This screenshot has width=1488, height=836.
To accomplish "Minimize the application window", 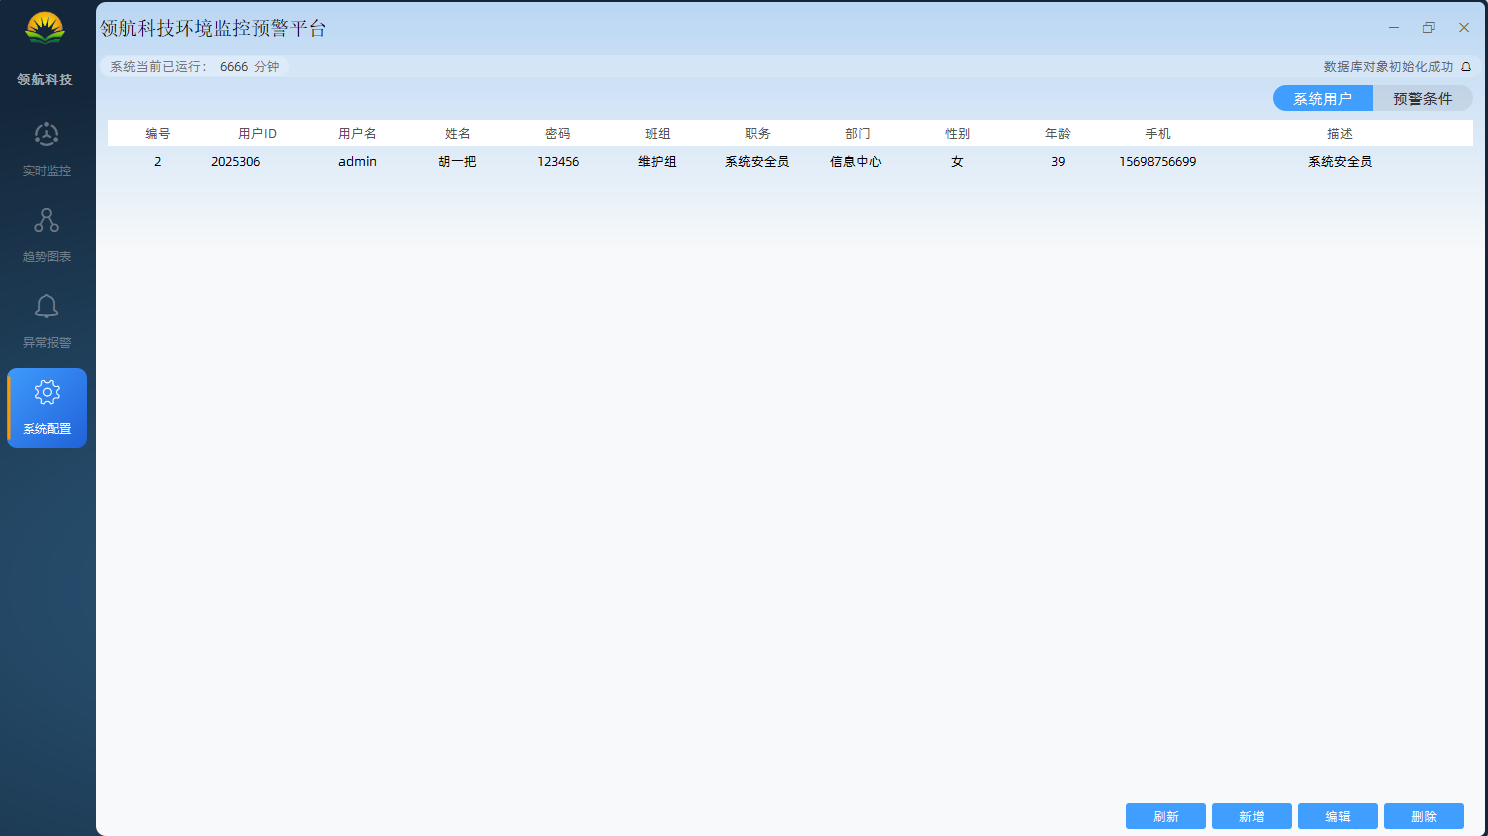I will coord(1394,28).
